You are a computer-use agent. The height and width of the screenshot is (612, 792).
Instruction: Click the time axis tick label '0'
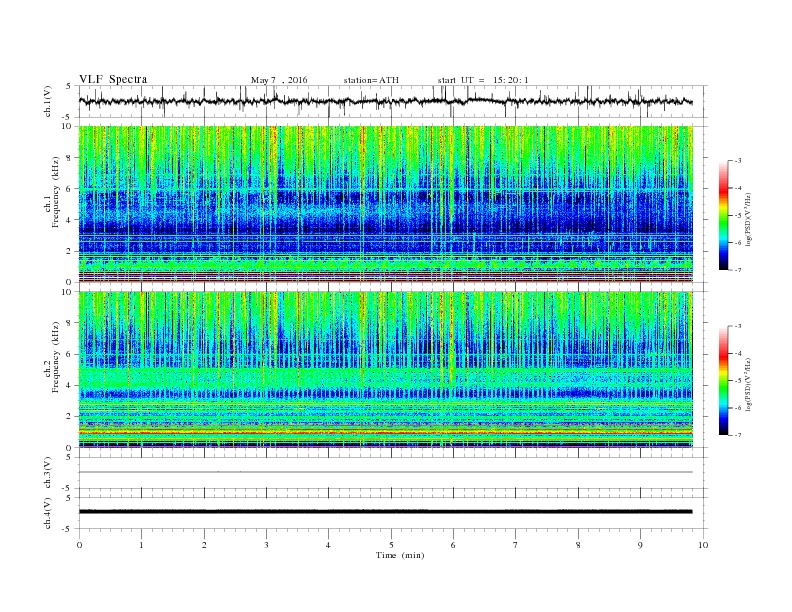[79, 545]
